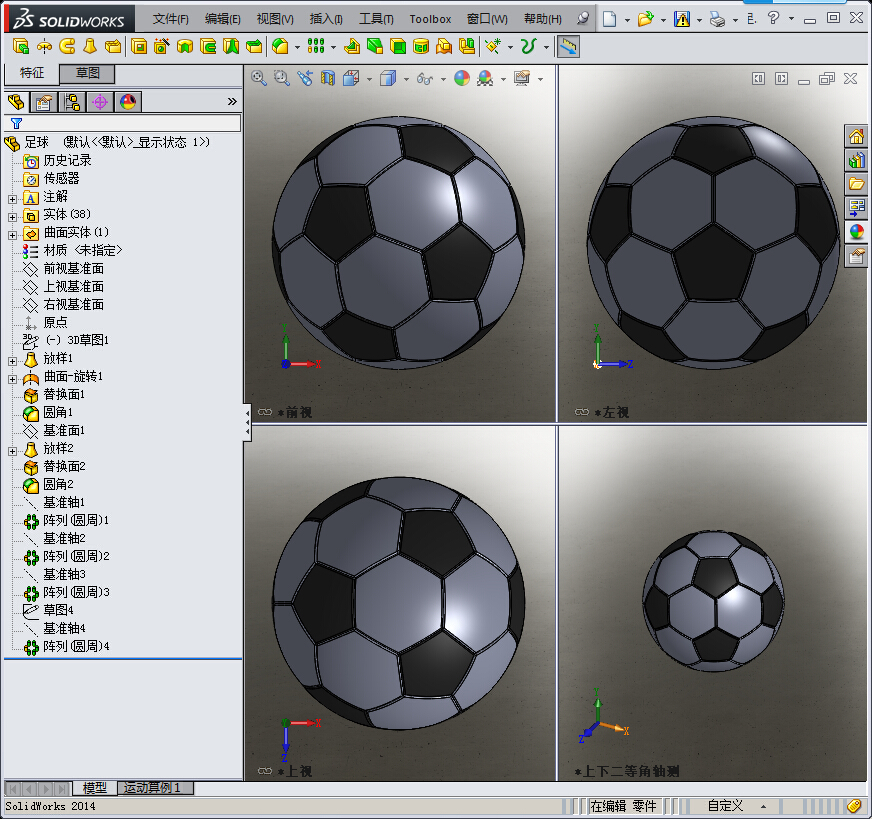Screen dimensions: 872x819
Task: Click the Apply Scene icon
Action: click(x=485, y=78)
